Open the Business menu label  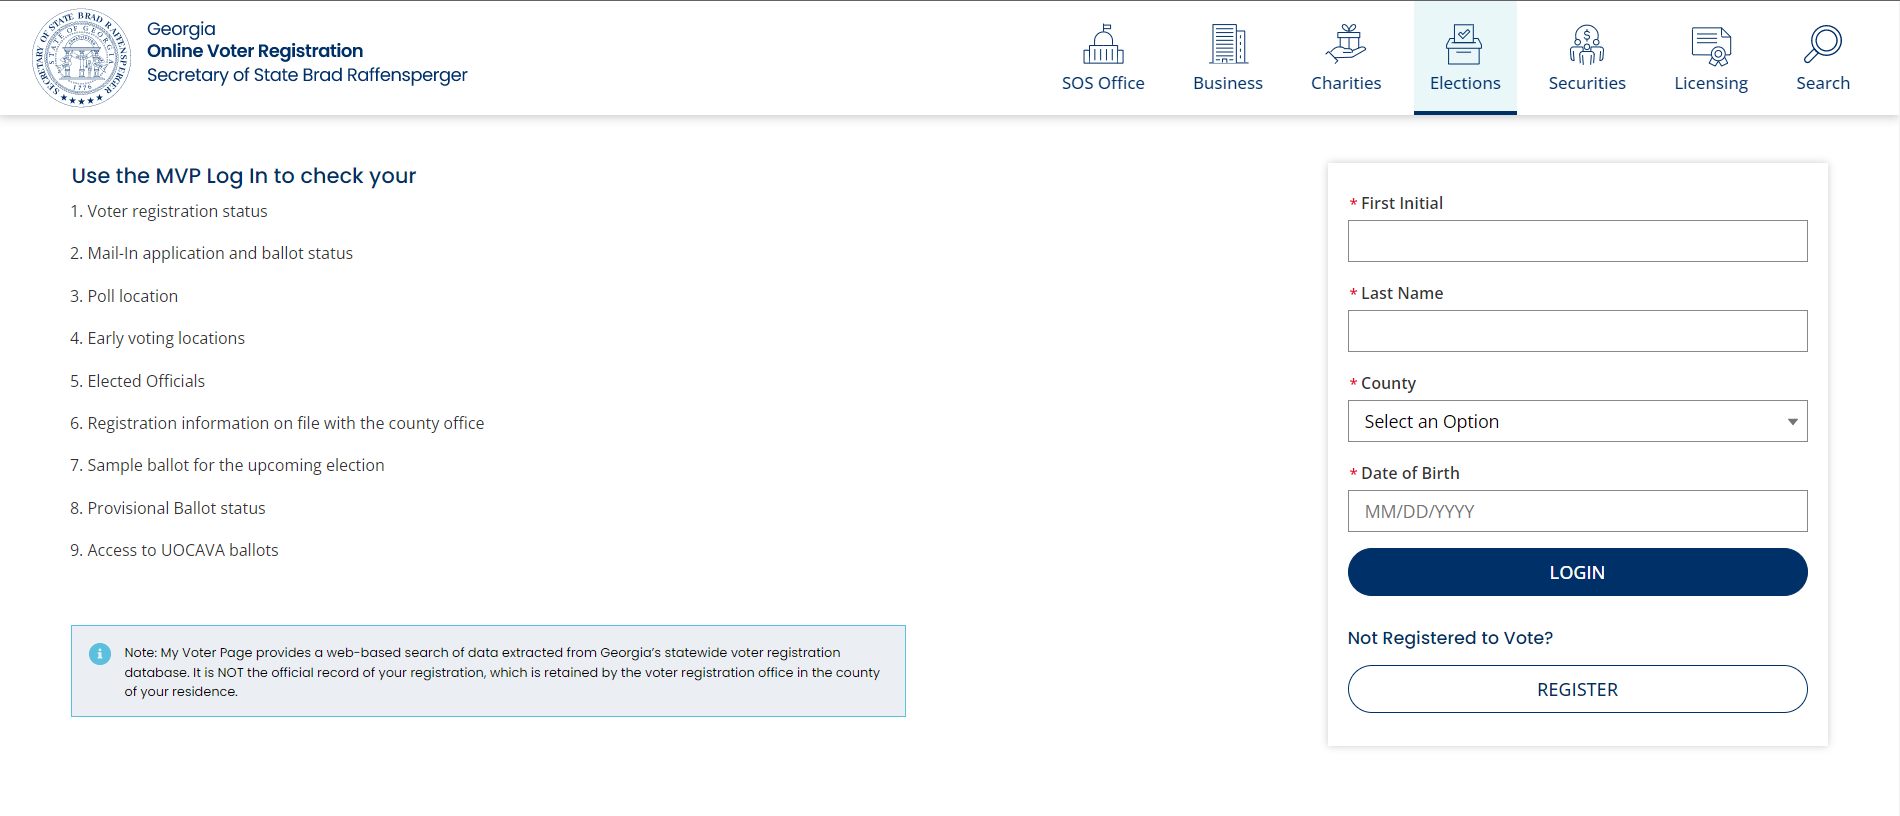tap(1228, 83)
